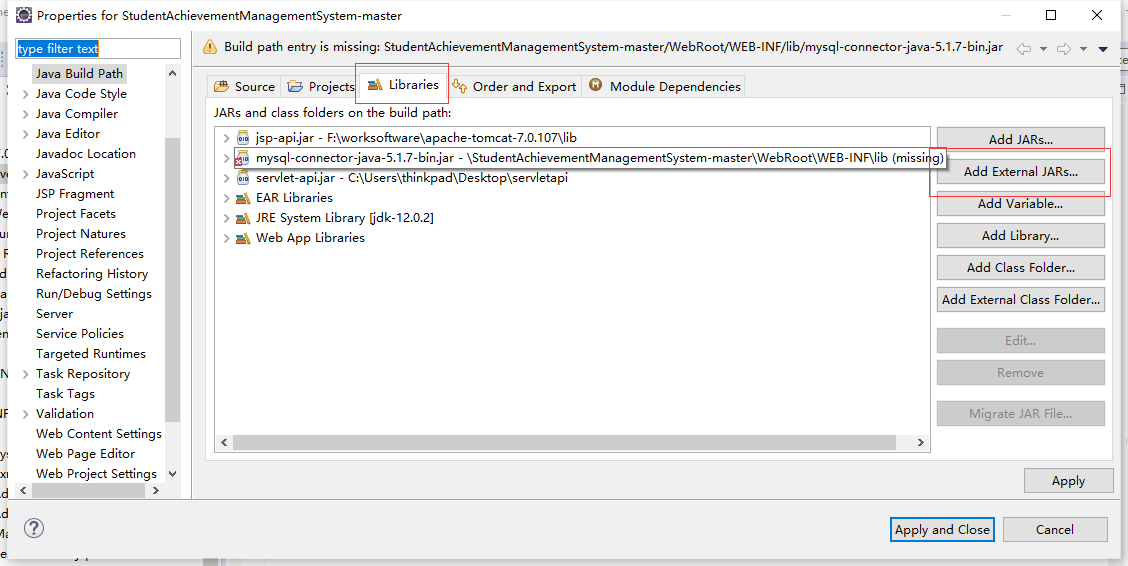This screenshot has width=1128, height=566.
Task: Select Web Project Settings in sidebar
Action: coord(96,474)
